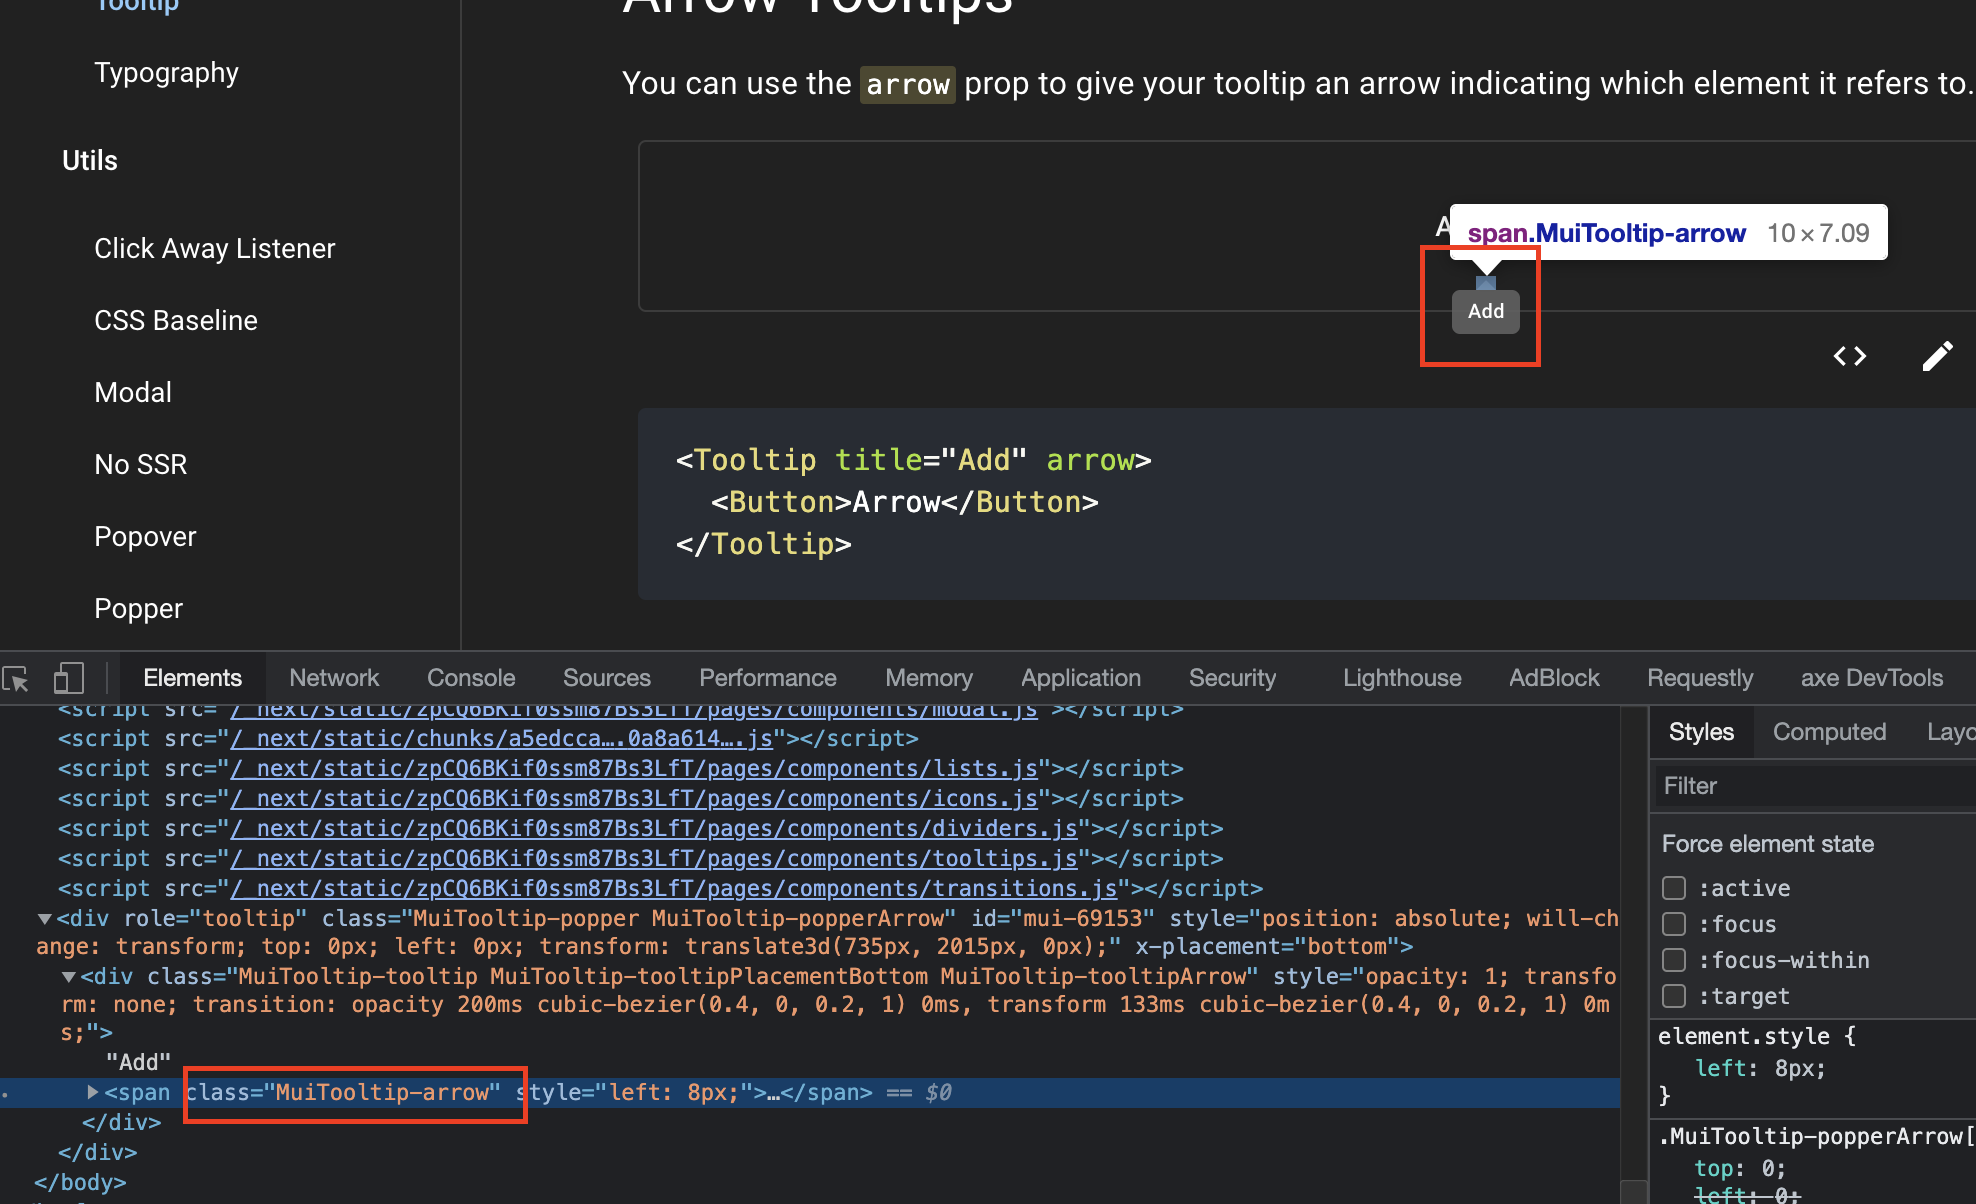
Task: Check the :focus state checkbox
Action: point(1674,924)
